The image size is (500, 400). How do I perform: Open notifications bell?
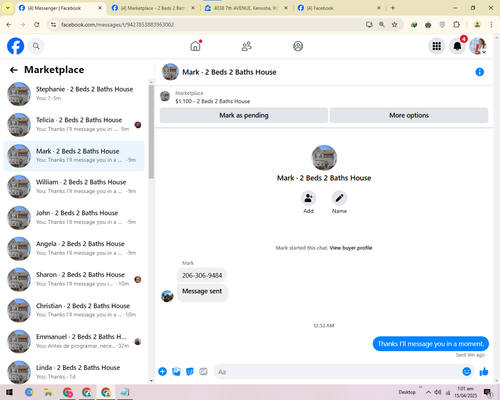457,46
